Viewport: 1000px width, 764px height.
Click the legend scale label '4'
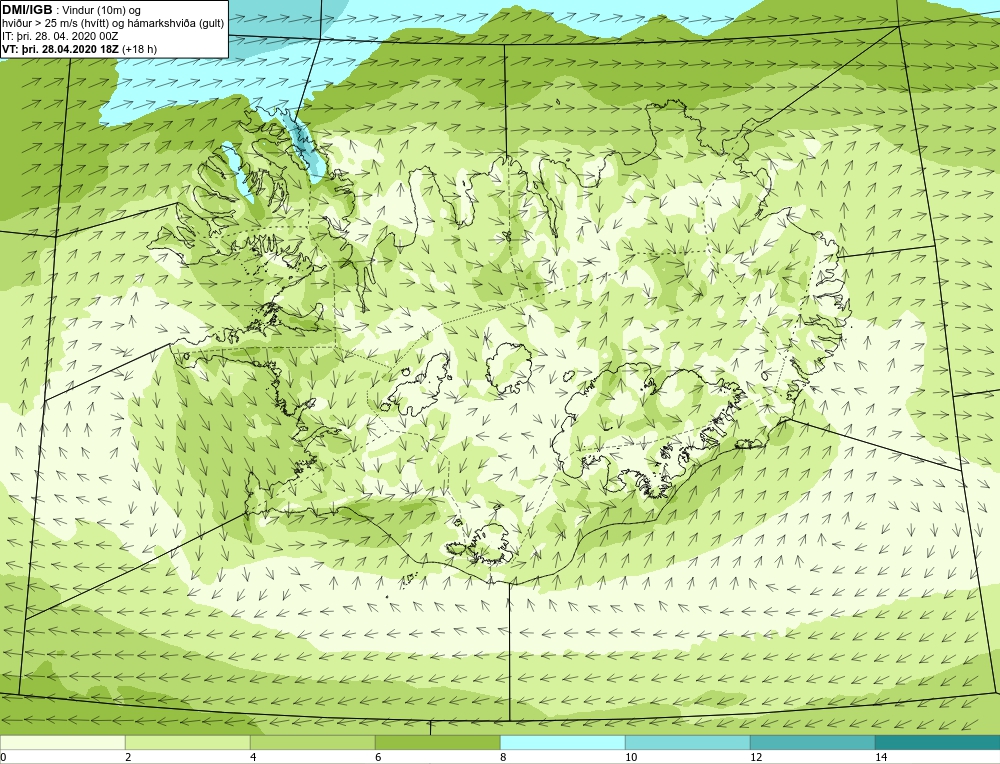(253, 757)
